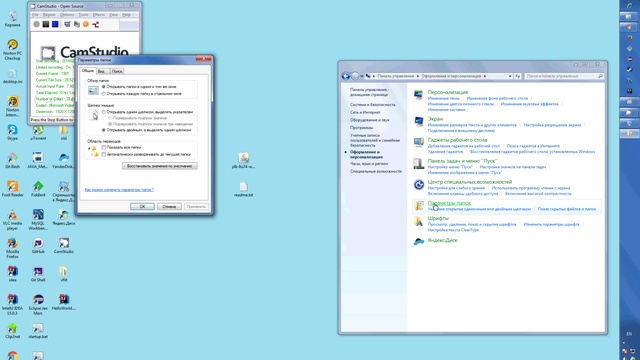Open the Options menu in CamStudio
This screenshot has height=360, width=640.
(x=67, y=15)
